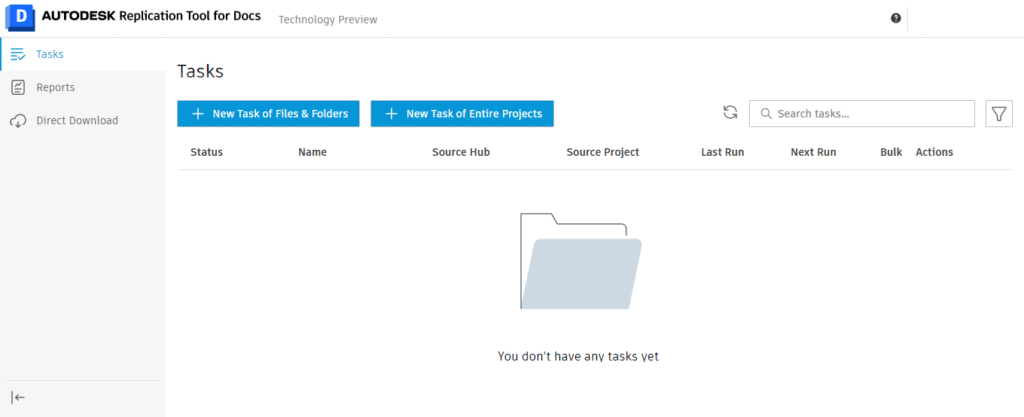Open the filter funnel icon

coord(998,114)
